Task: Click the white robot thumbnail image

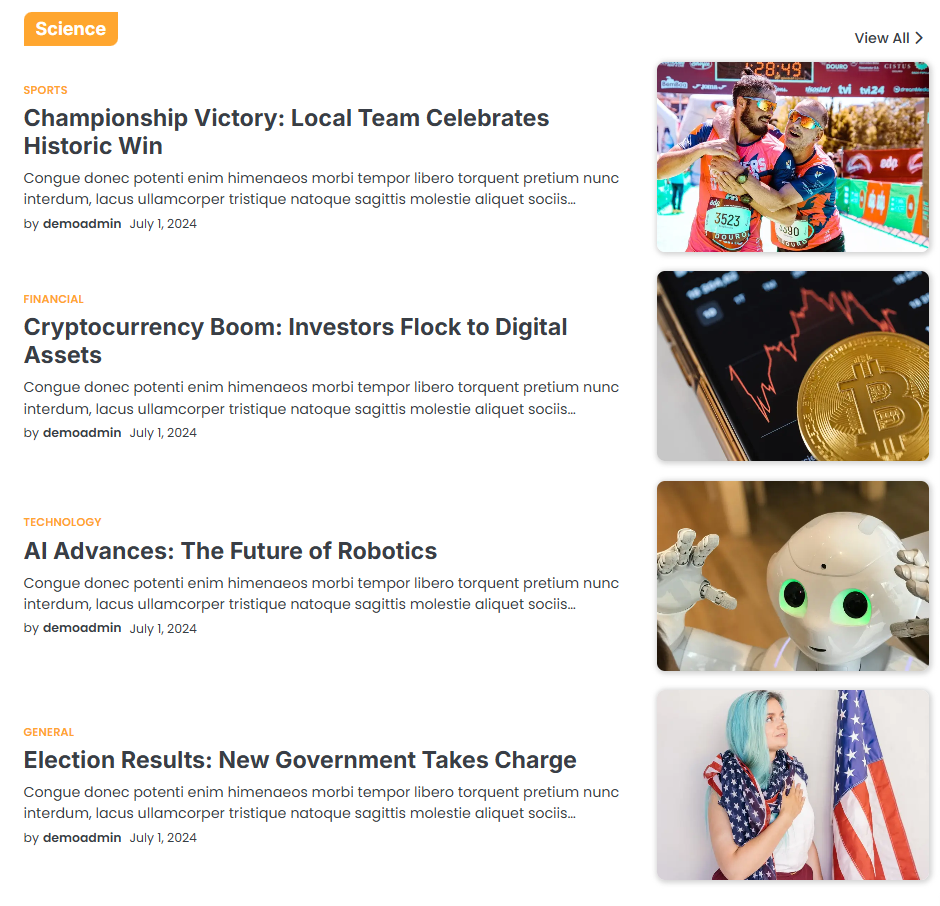Action: pyautogui.click(x=793, y=576)
